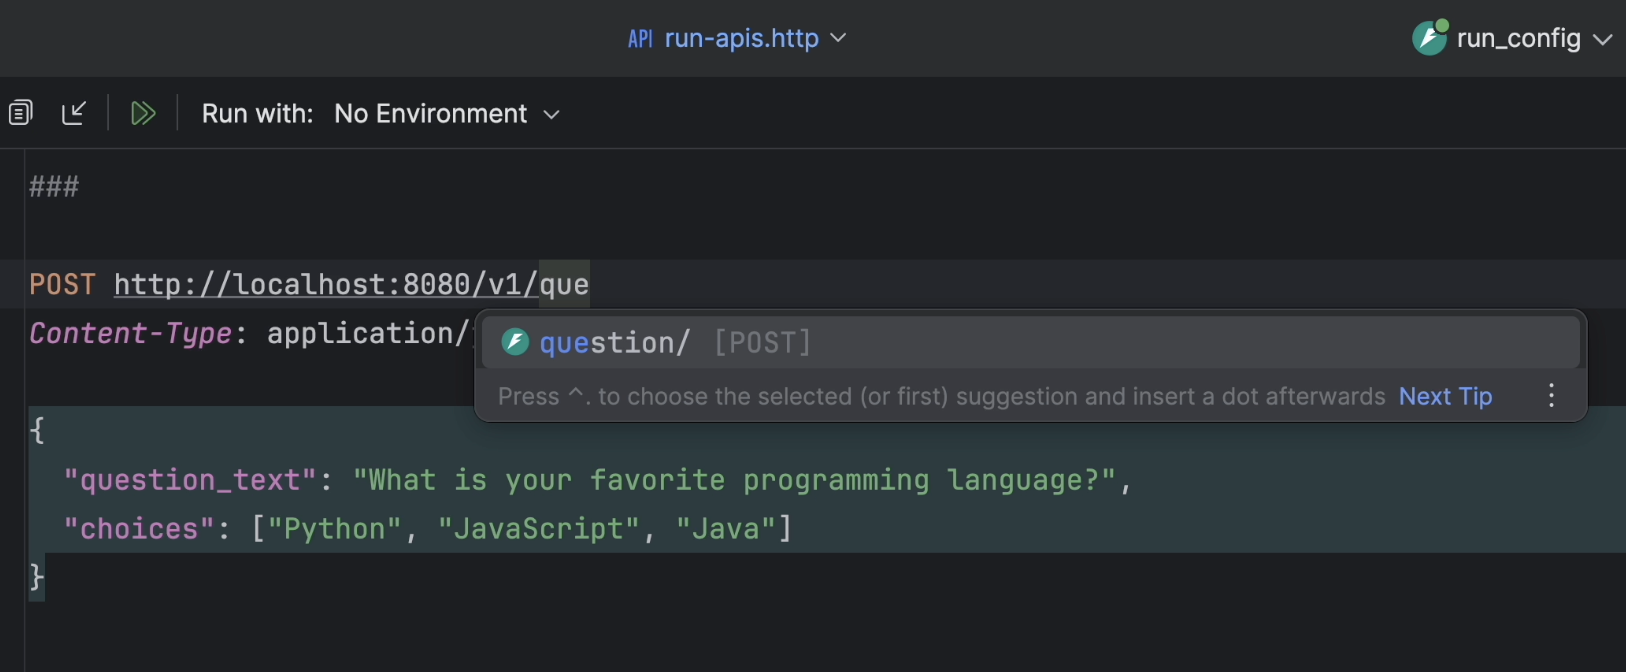This screenshot has height=672, width=1626.
Task: Click the "question_text" JSON key
Action: pyautogui.click(x=189, y=480)
